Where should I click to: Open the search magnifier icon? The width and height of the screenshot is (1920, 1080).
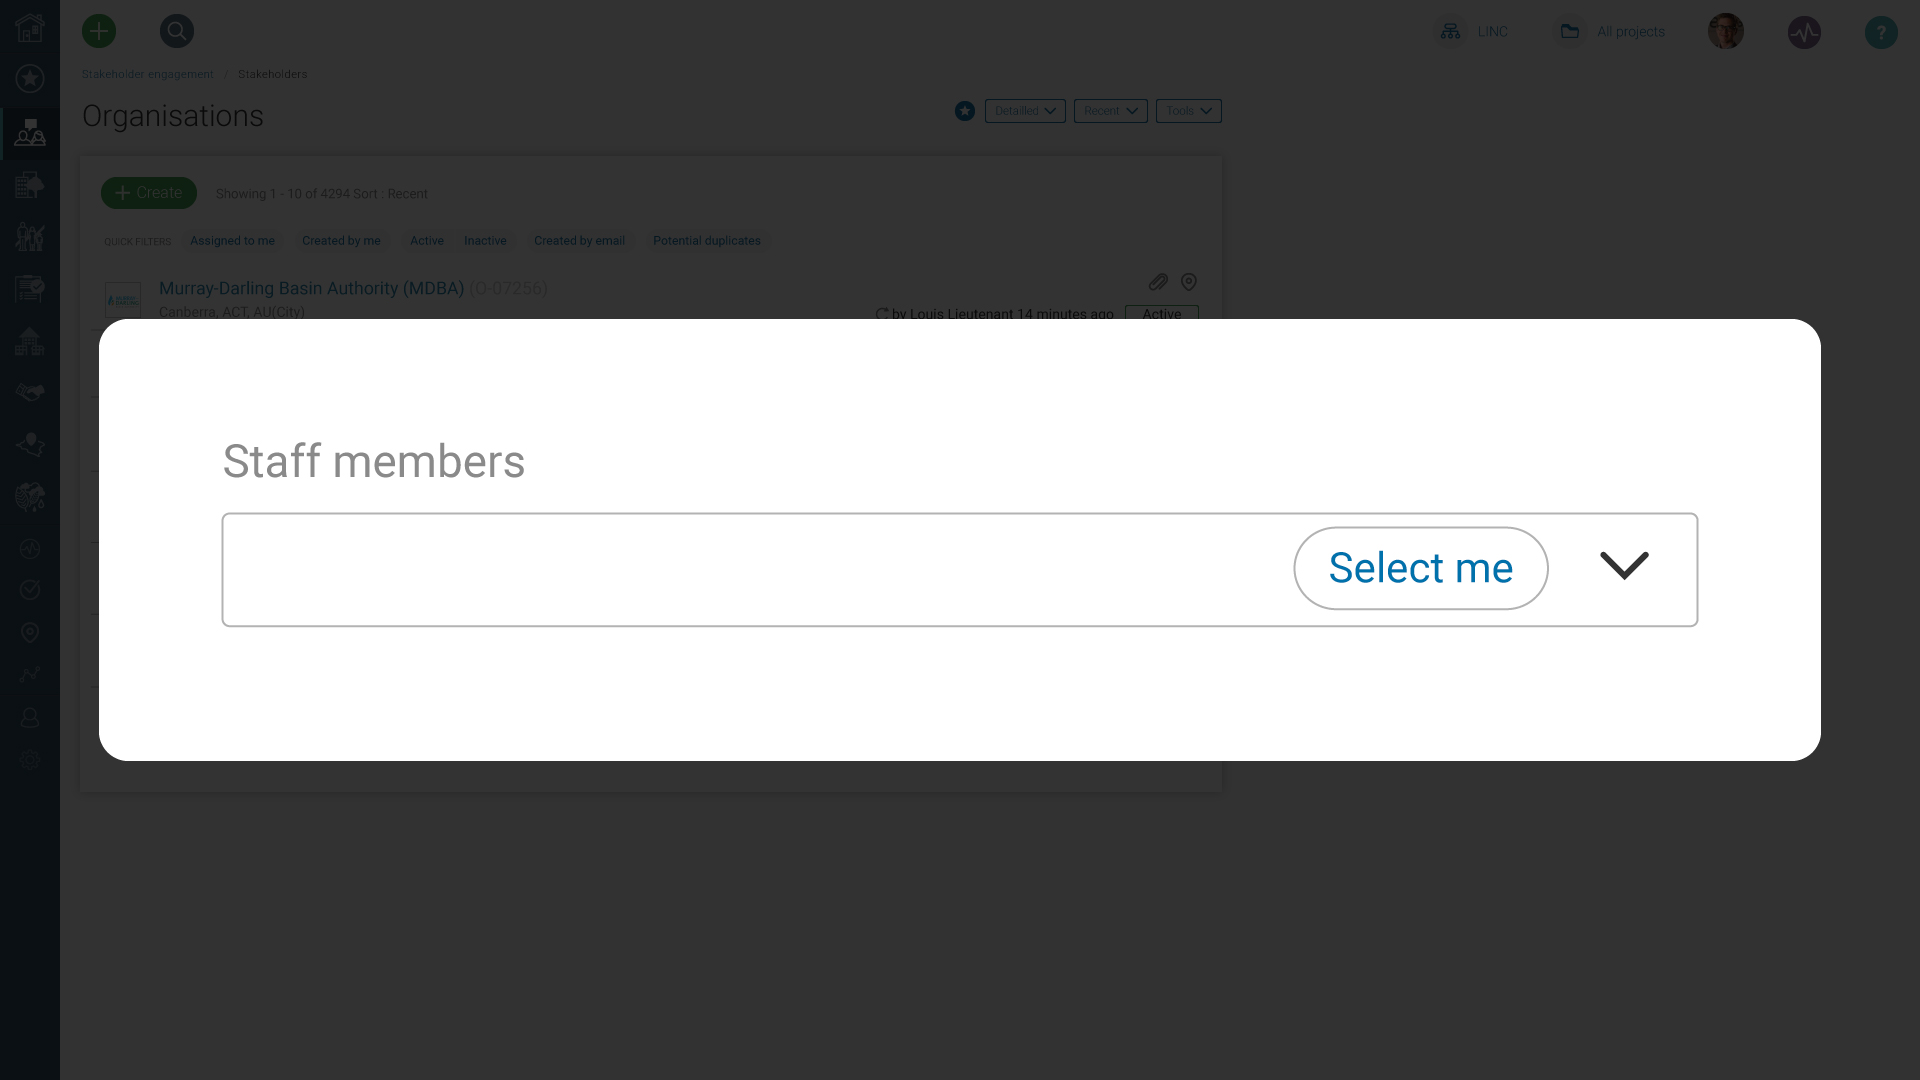[177, 31]
